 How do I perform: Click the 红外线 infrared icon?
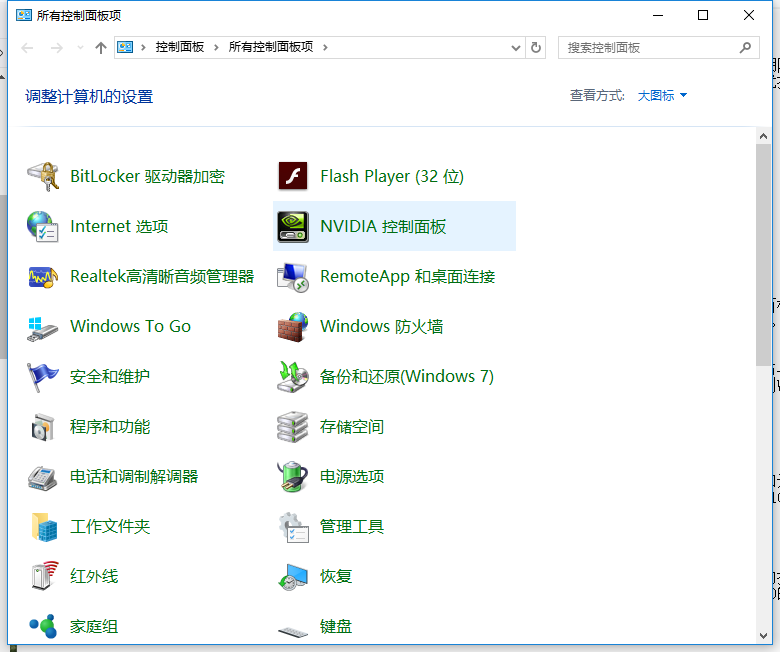pyautogui.click(x=43, y=576)
